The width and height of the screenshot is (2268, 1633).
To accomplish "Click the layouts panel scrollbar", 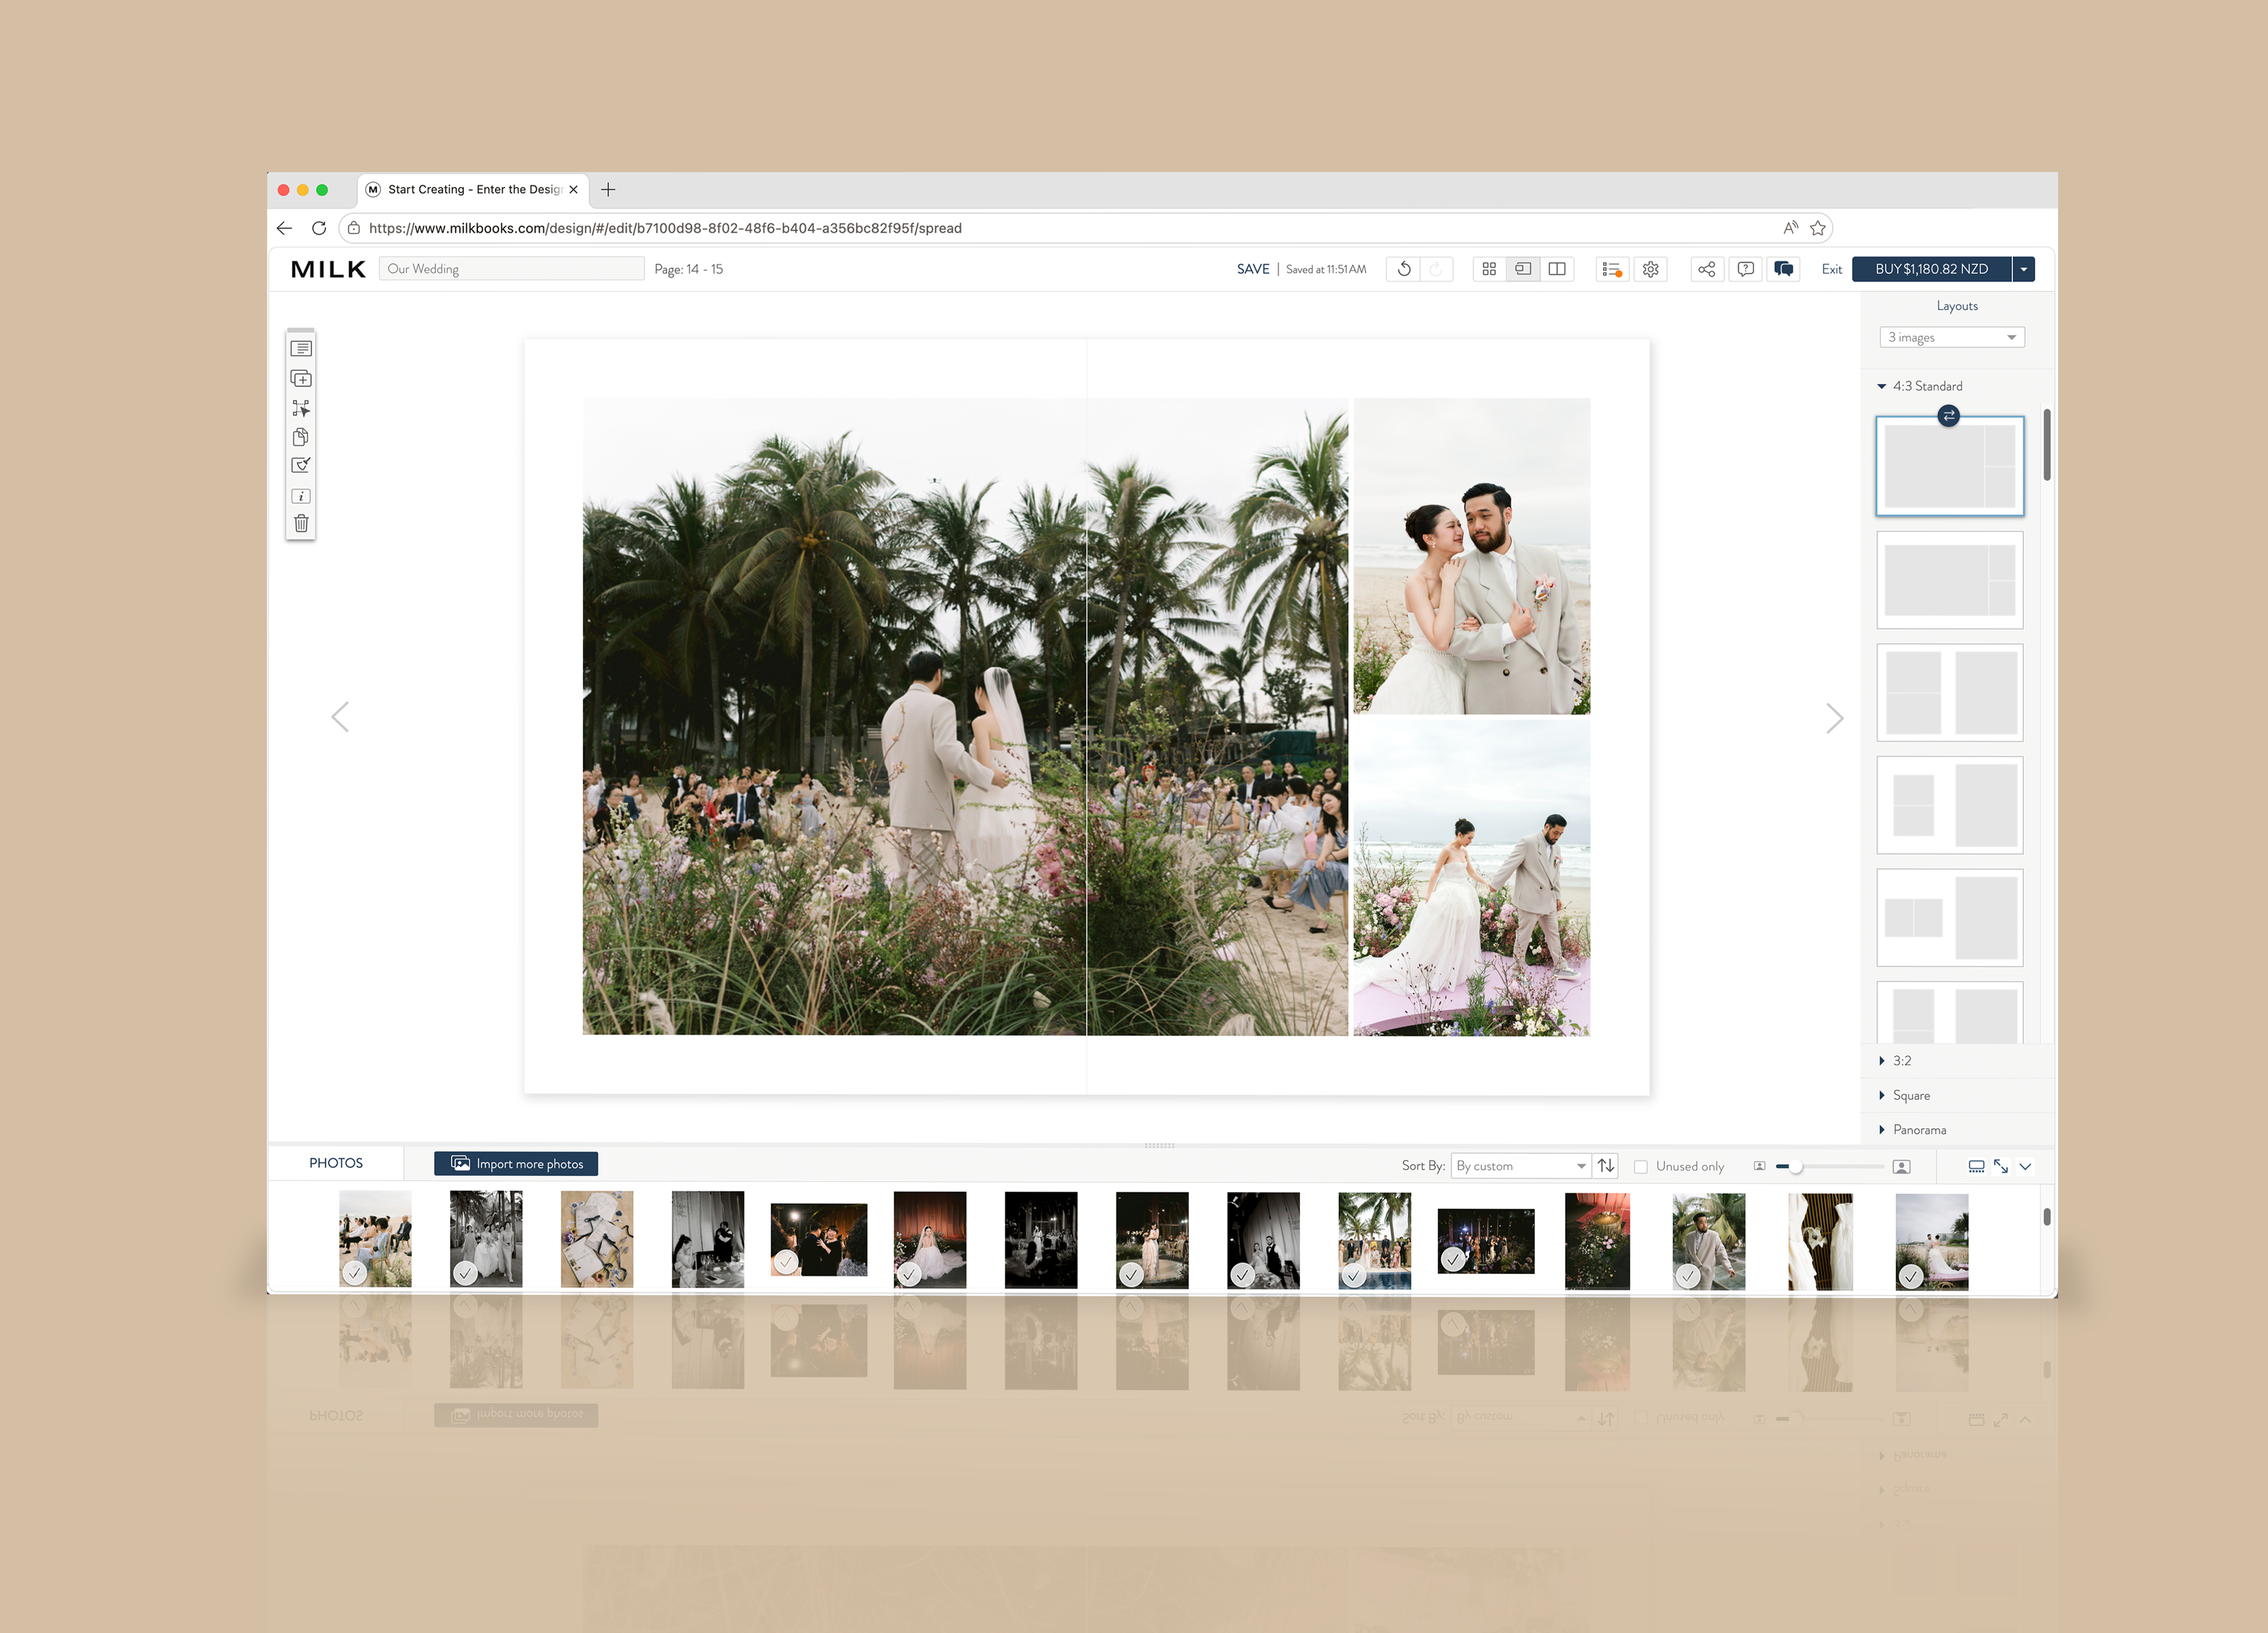I will (x=2047, y=444).
